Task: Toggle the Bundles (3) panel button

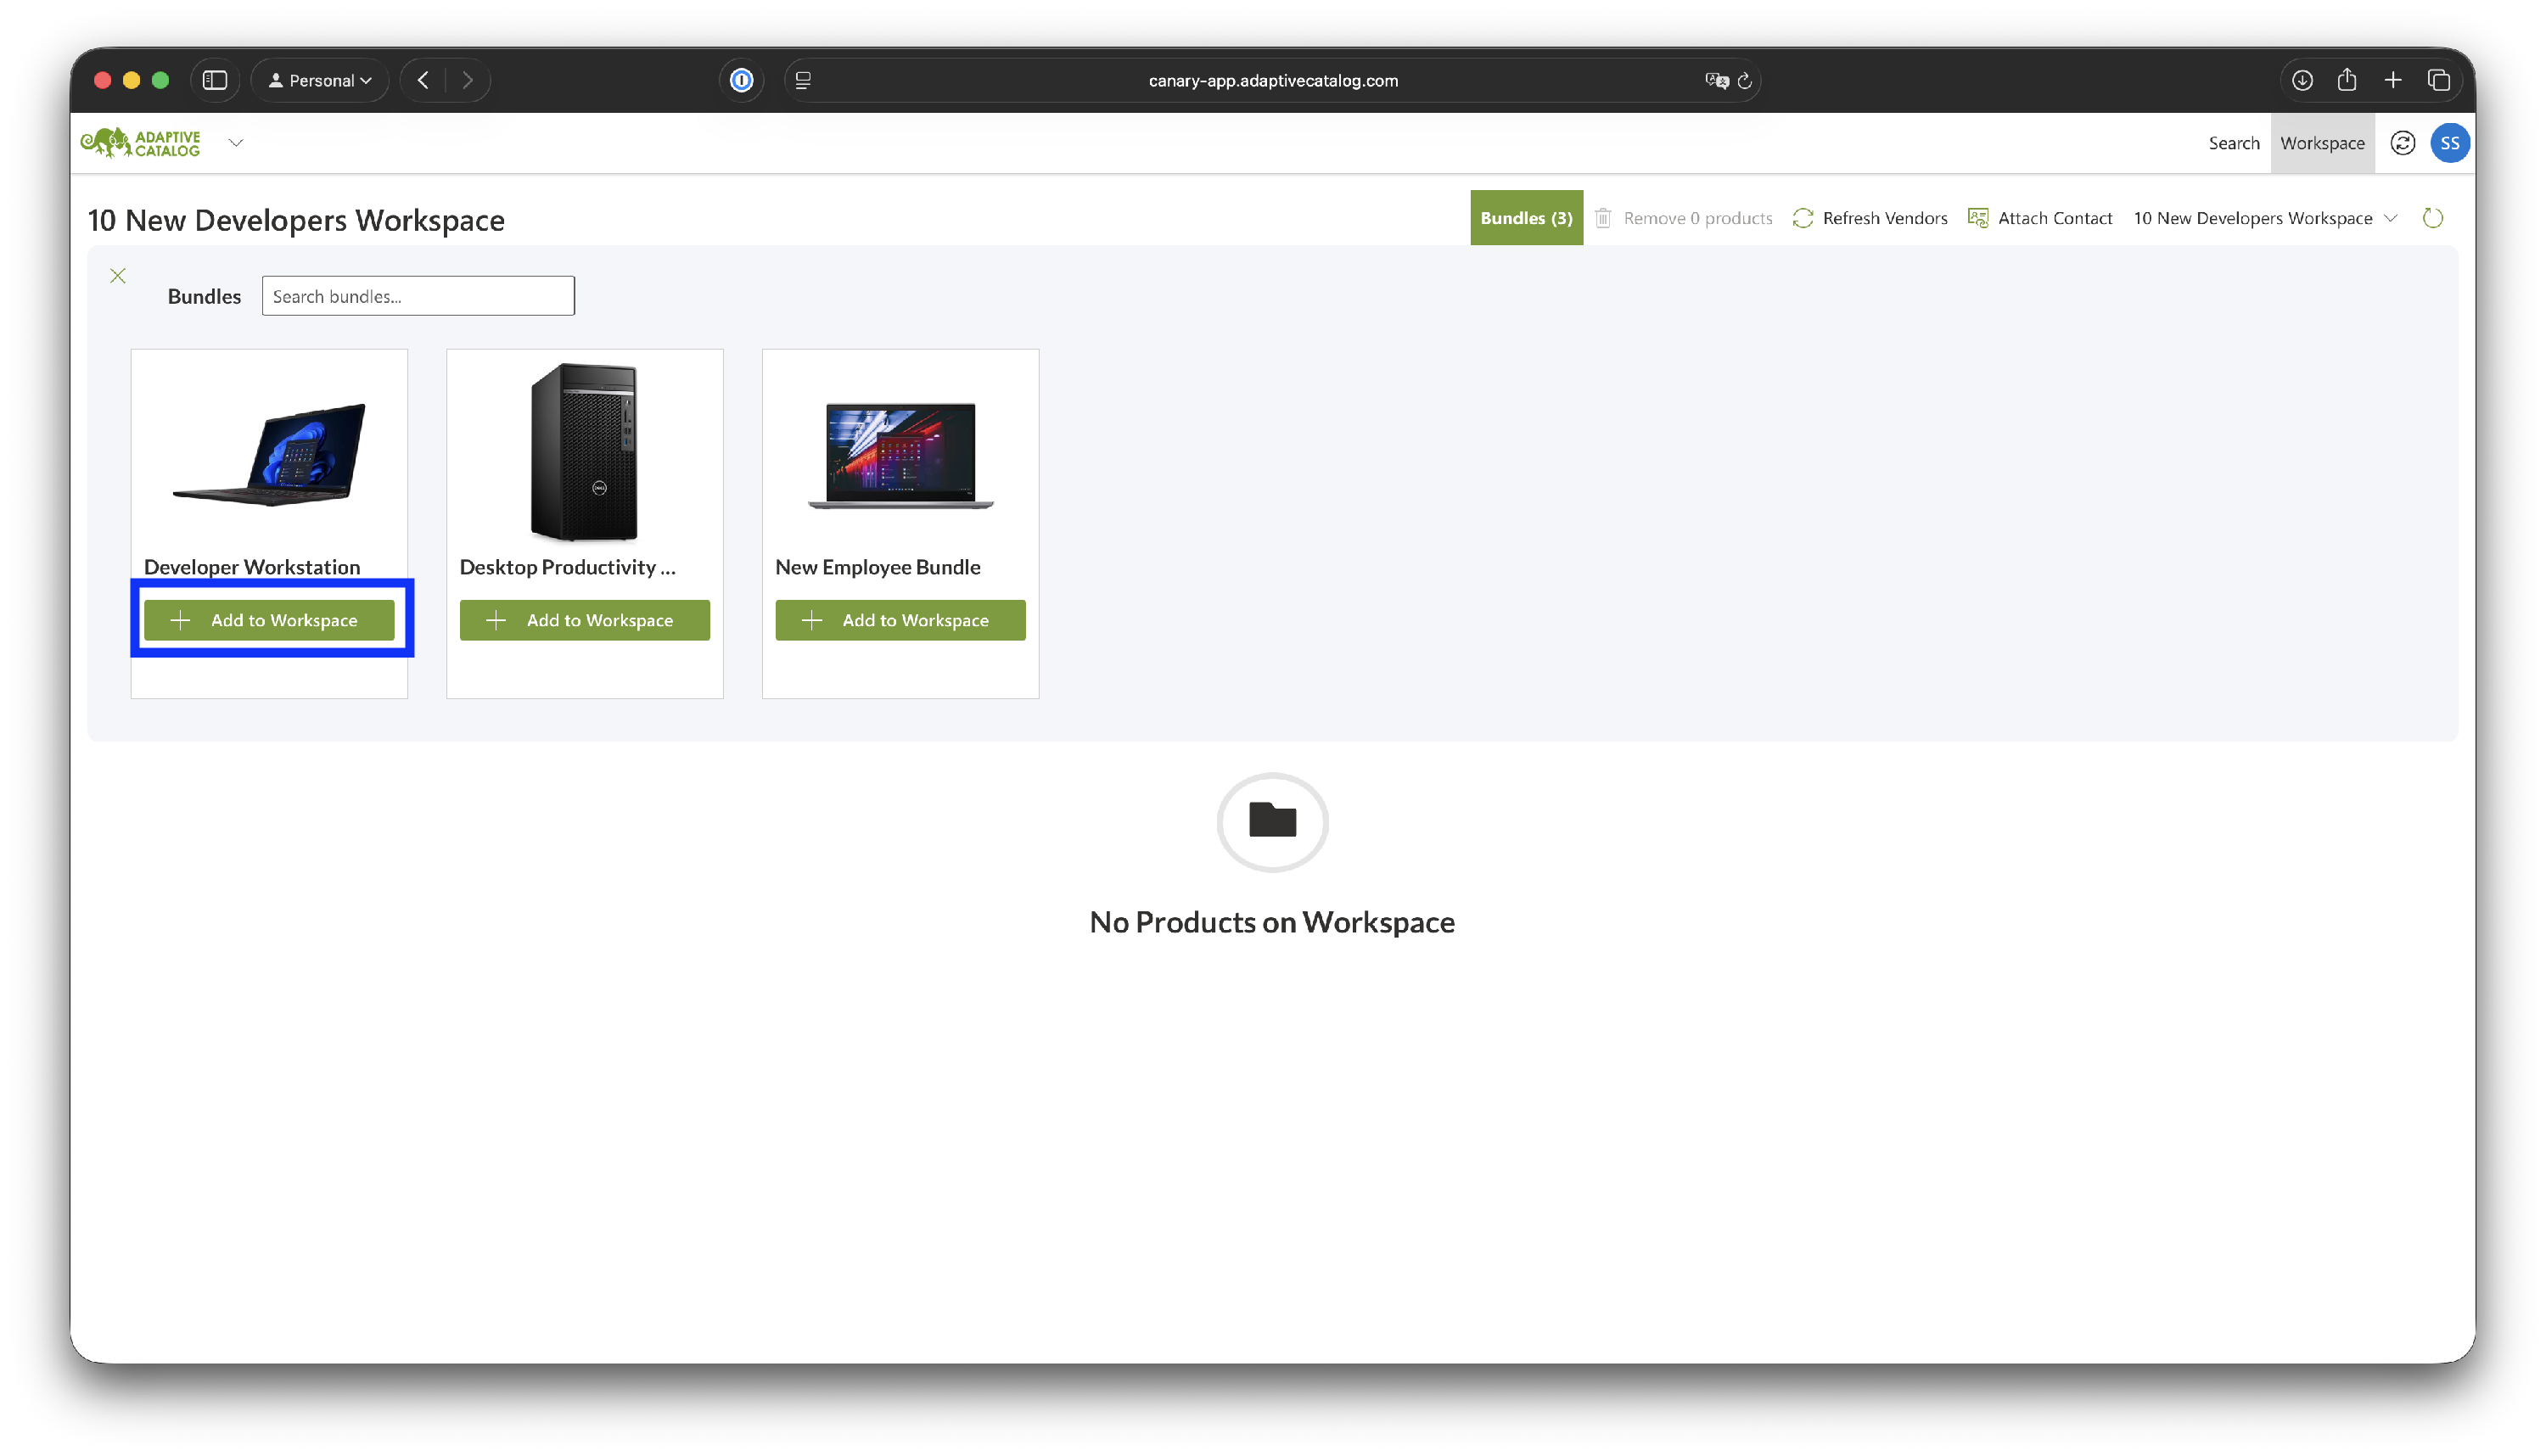Action: click(1526, 218)
